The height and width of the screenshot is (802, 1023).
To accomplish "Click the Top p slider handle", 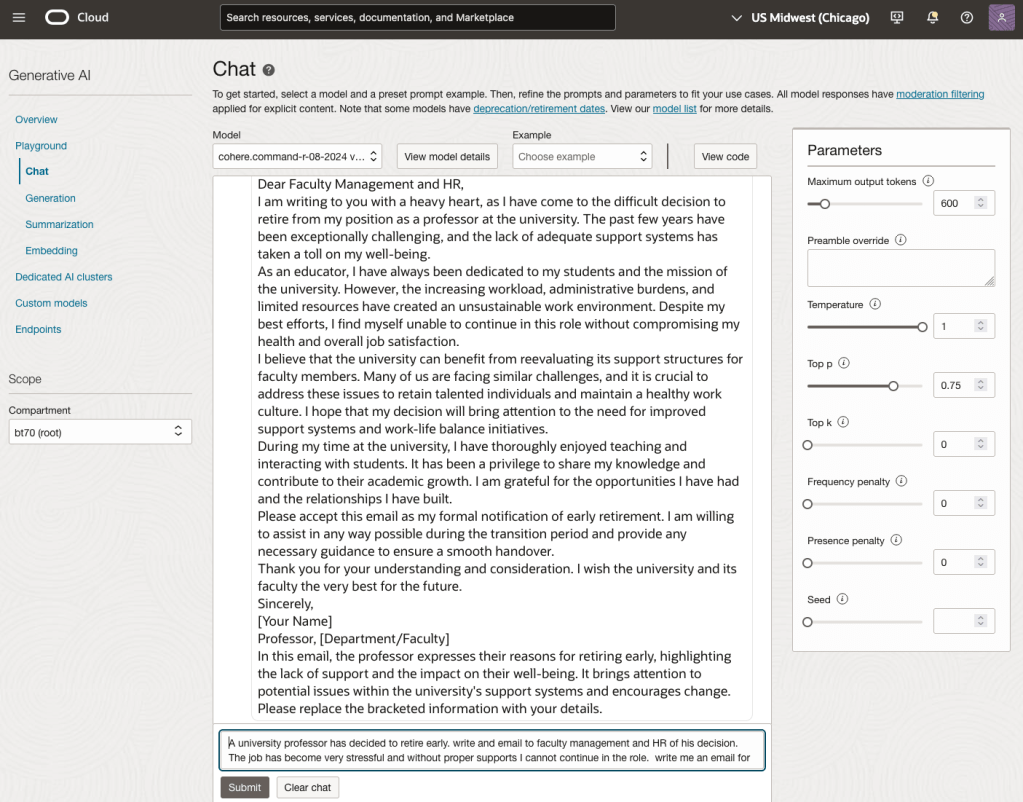I will (x=893, y=385).
